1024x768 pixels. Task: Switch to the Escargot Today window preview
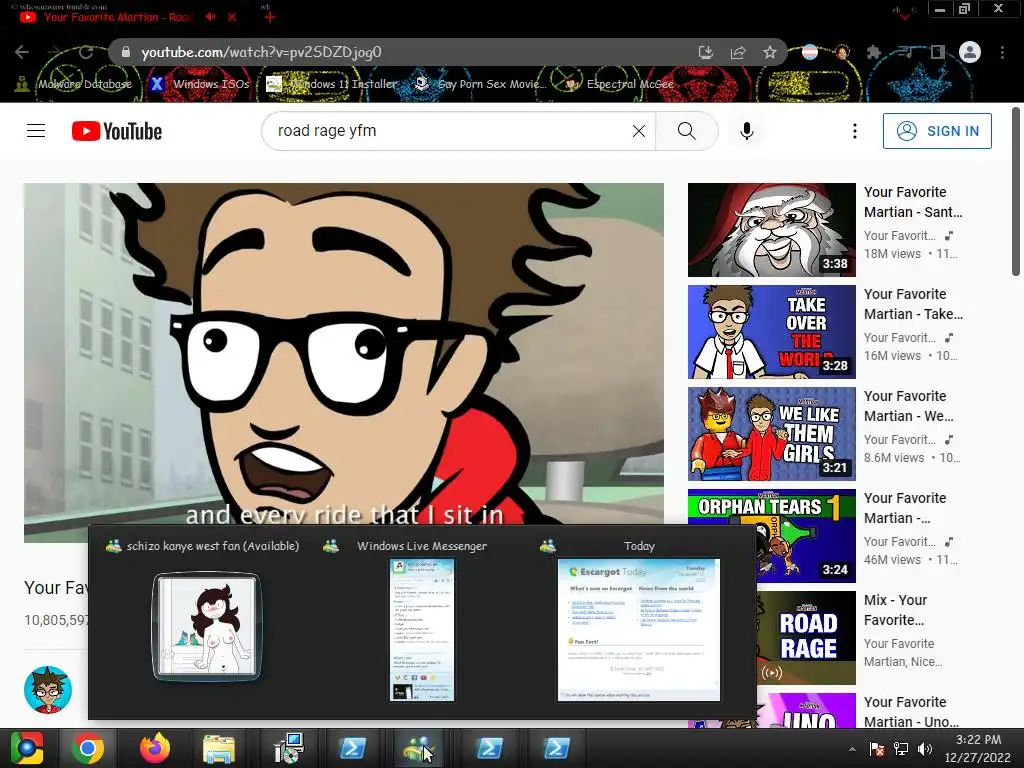[x=639, y=630]
